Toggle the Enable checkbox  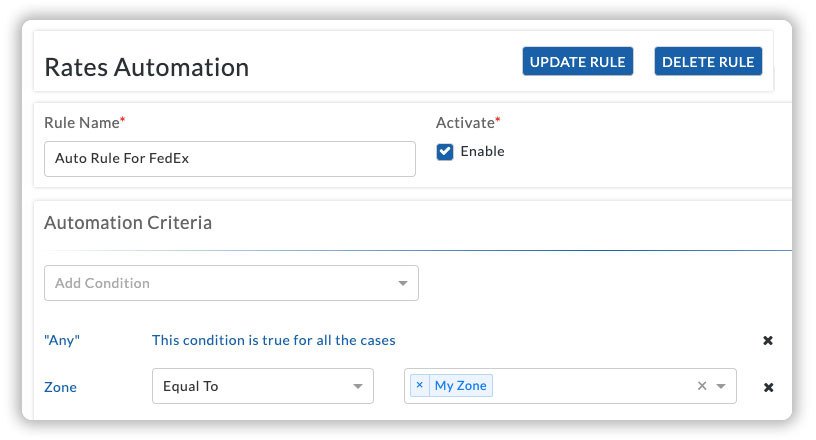coord(444,152)
